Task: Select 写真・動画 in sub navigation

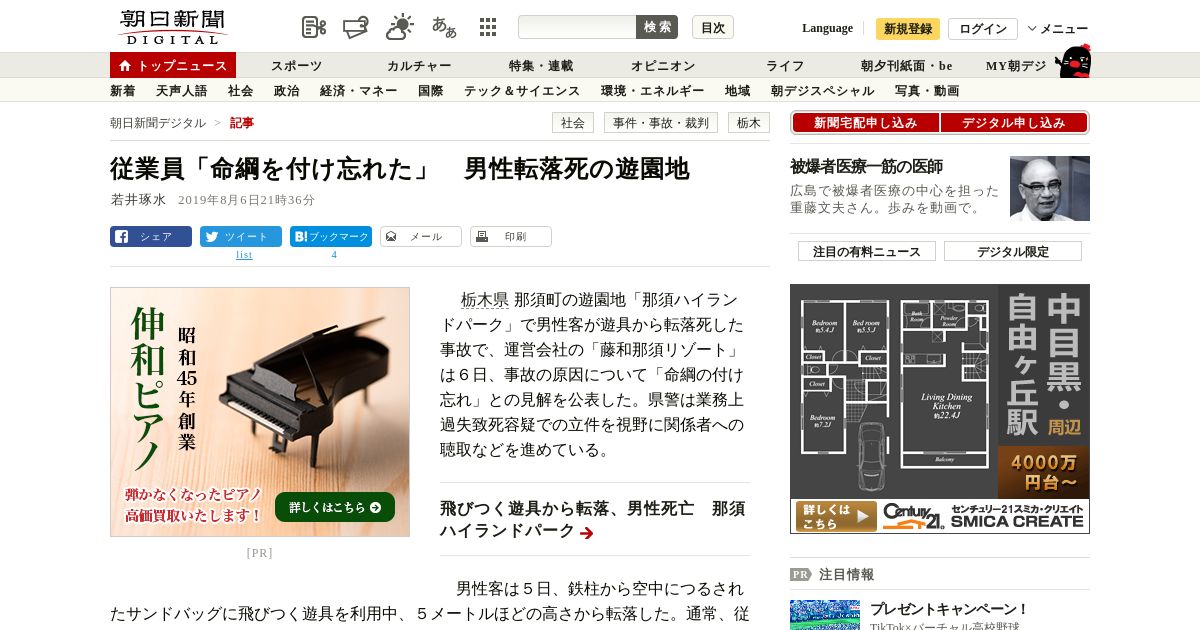Action: coord(927,91)
